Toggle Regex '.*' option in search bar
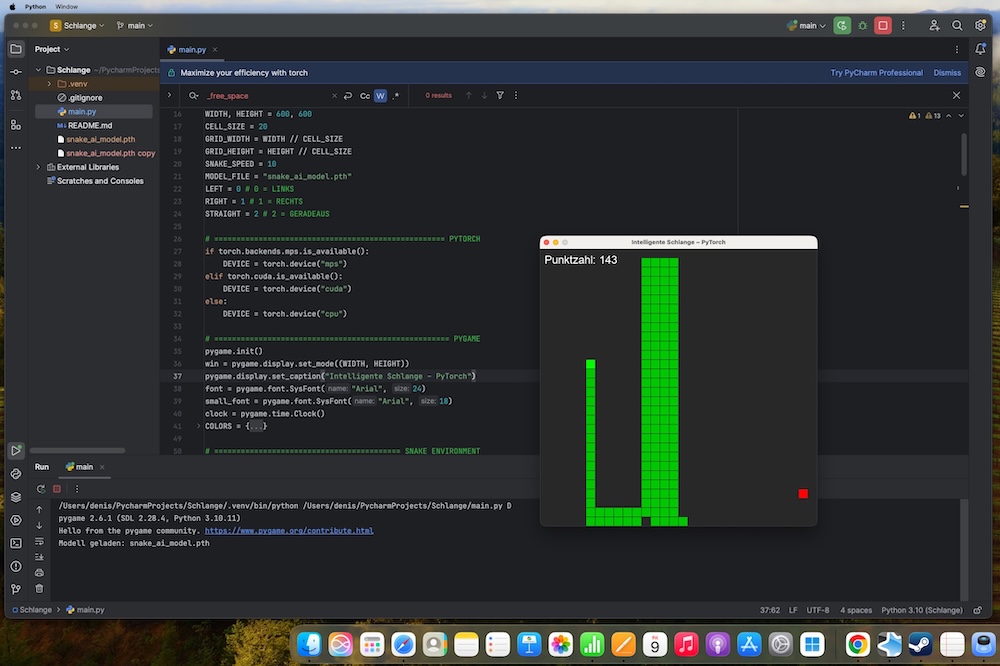 point(395,96)
